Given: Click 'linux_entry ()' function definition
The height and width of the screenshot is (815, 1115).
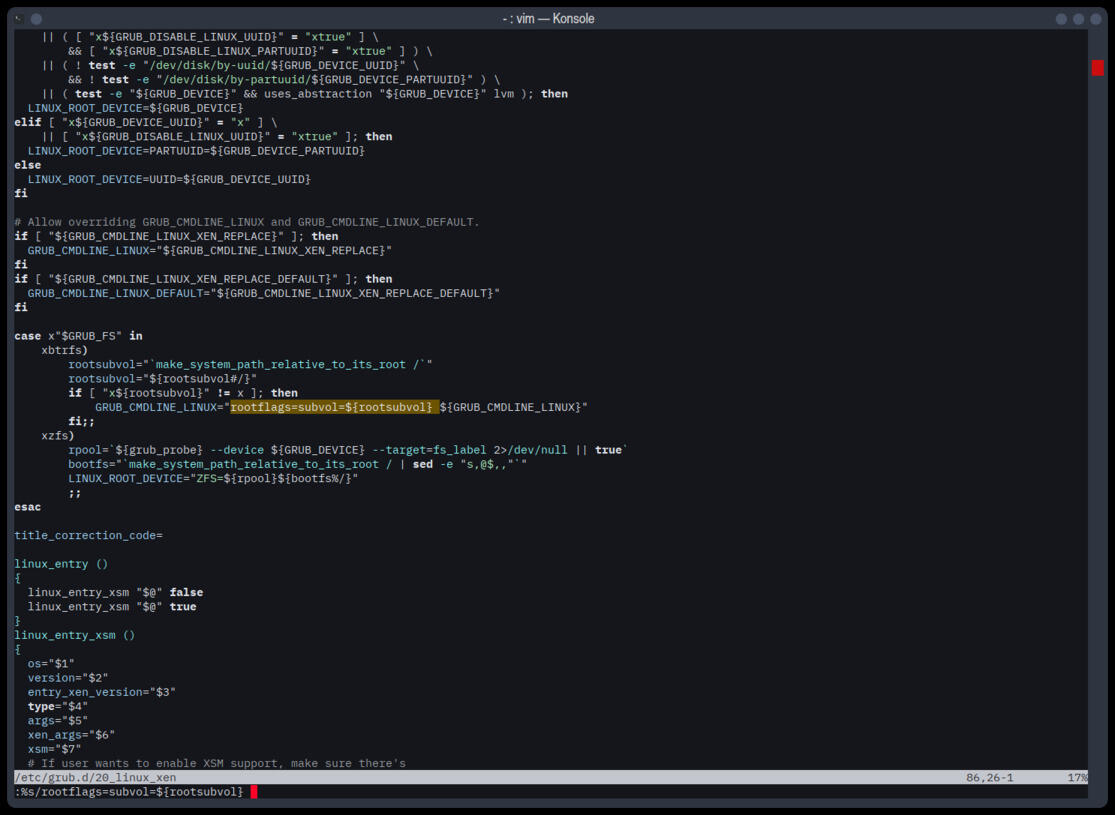Looking at the screenshot, I should pos(61,564).
